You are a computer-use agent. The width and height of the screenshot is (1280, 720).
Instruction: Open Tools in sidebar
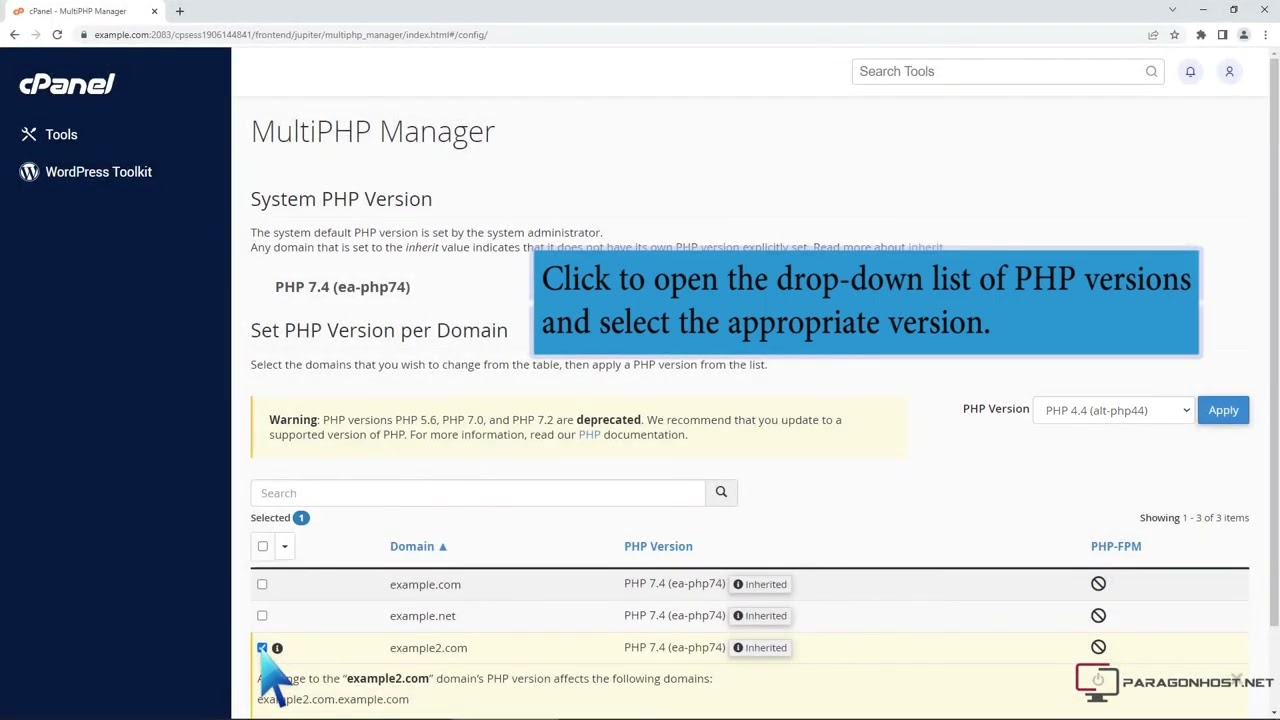click(61, 134)
